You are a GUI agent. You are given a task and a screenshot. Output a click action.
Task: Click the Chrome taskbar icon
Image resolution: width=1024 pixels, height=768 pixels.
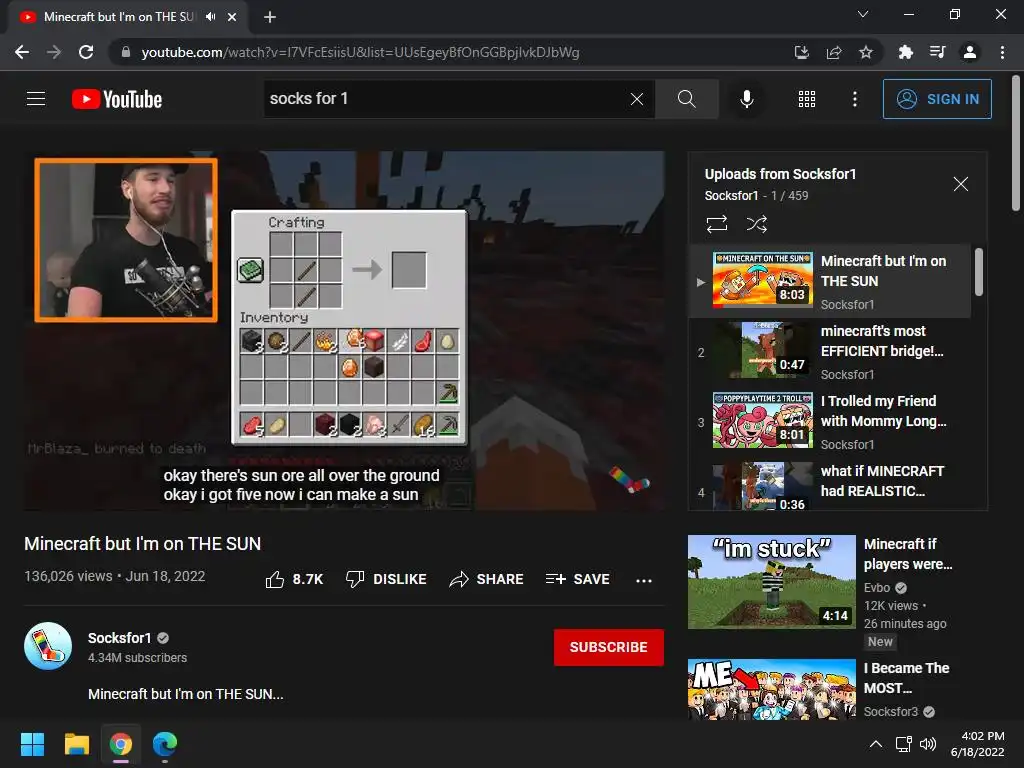pos(121,744)
